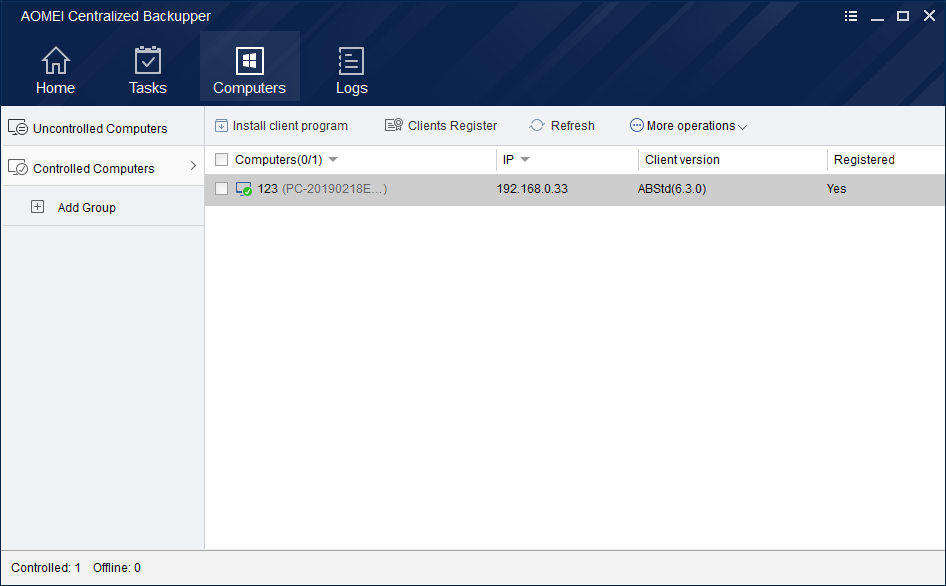The height and width of the screenshot is (586, 946).
Task: Select Uncontrolled Computers in sidebar
Action: tap(103, 128)
